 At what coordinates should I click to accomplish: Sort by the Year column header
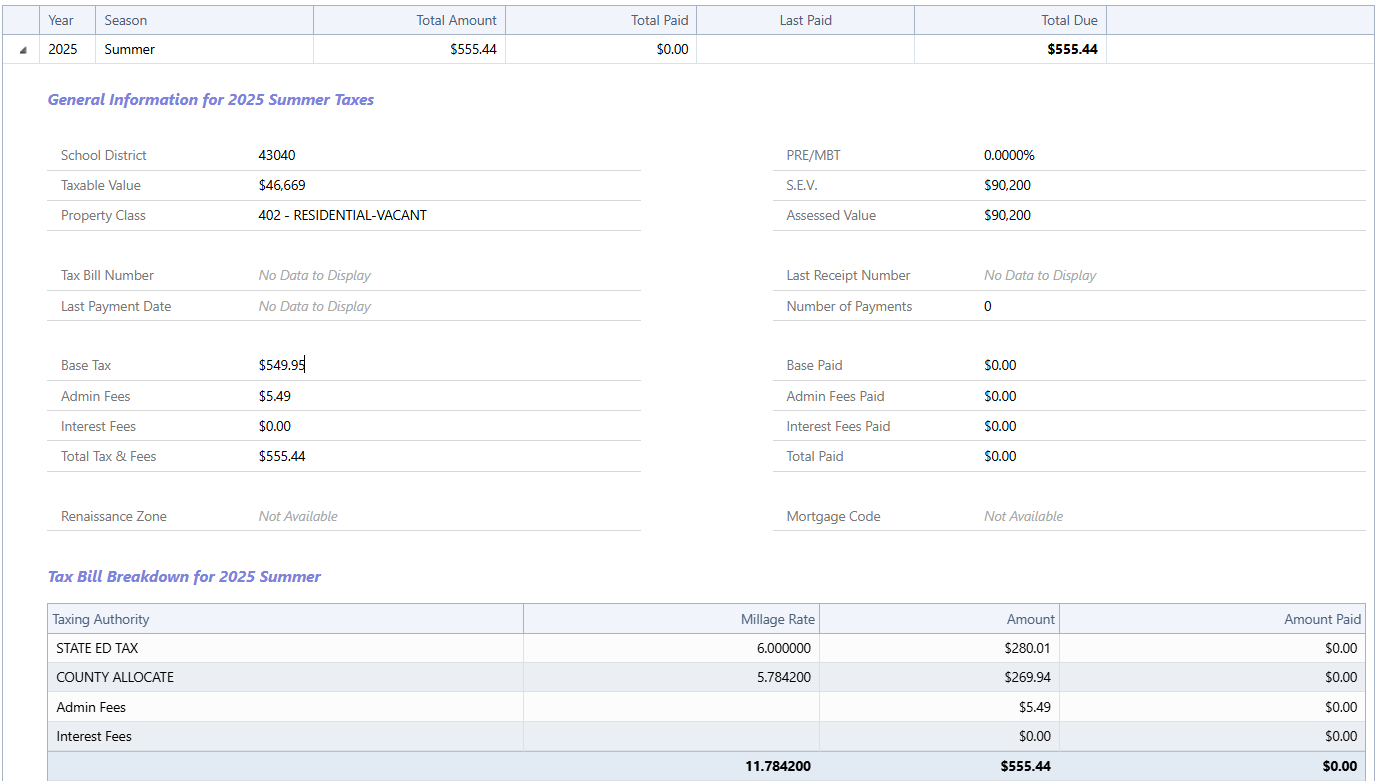click(61, 20)
